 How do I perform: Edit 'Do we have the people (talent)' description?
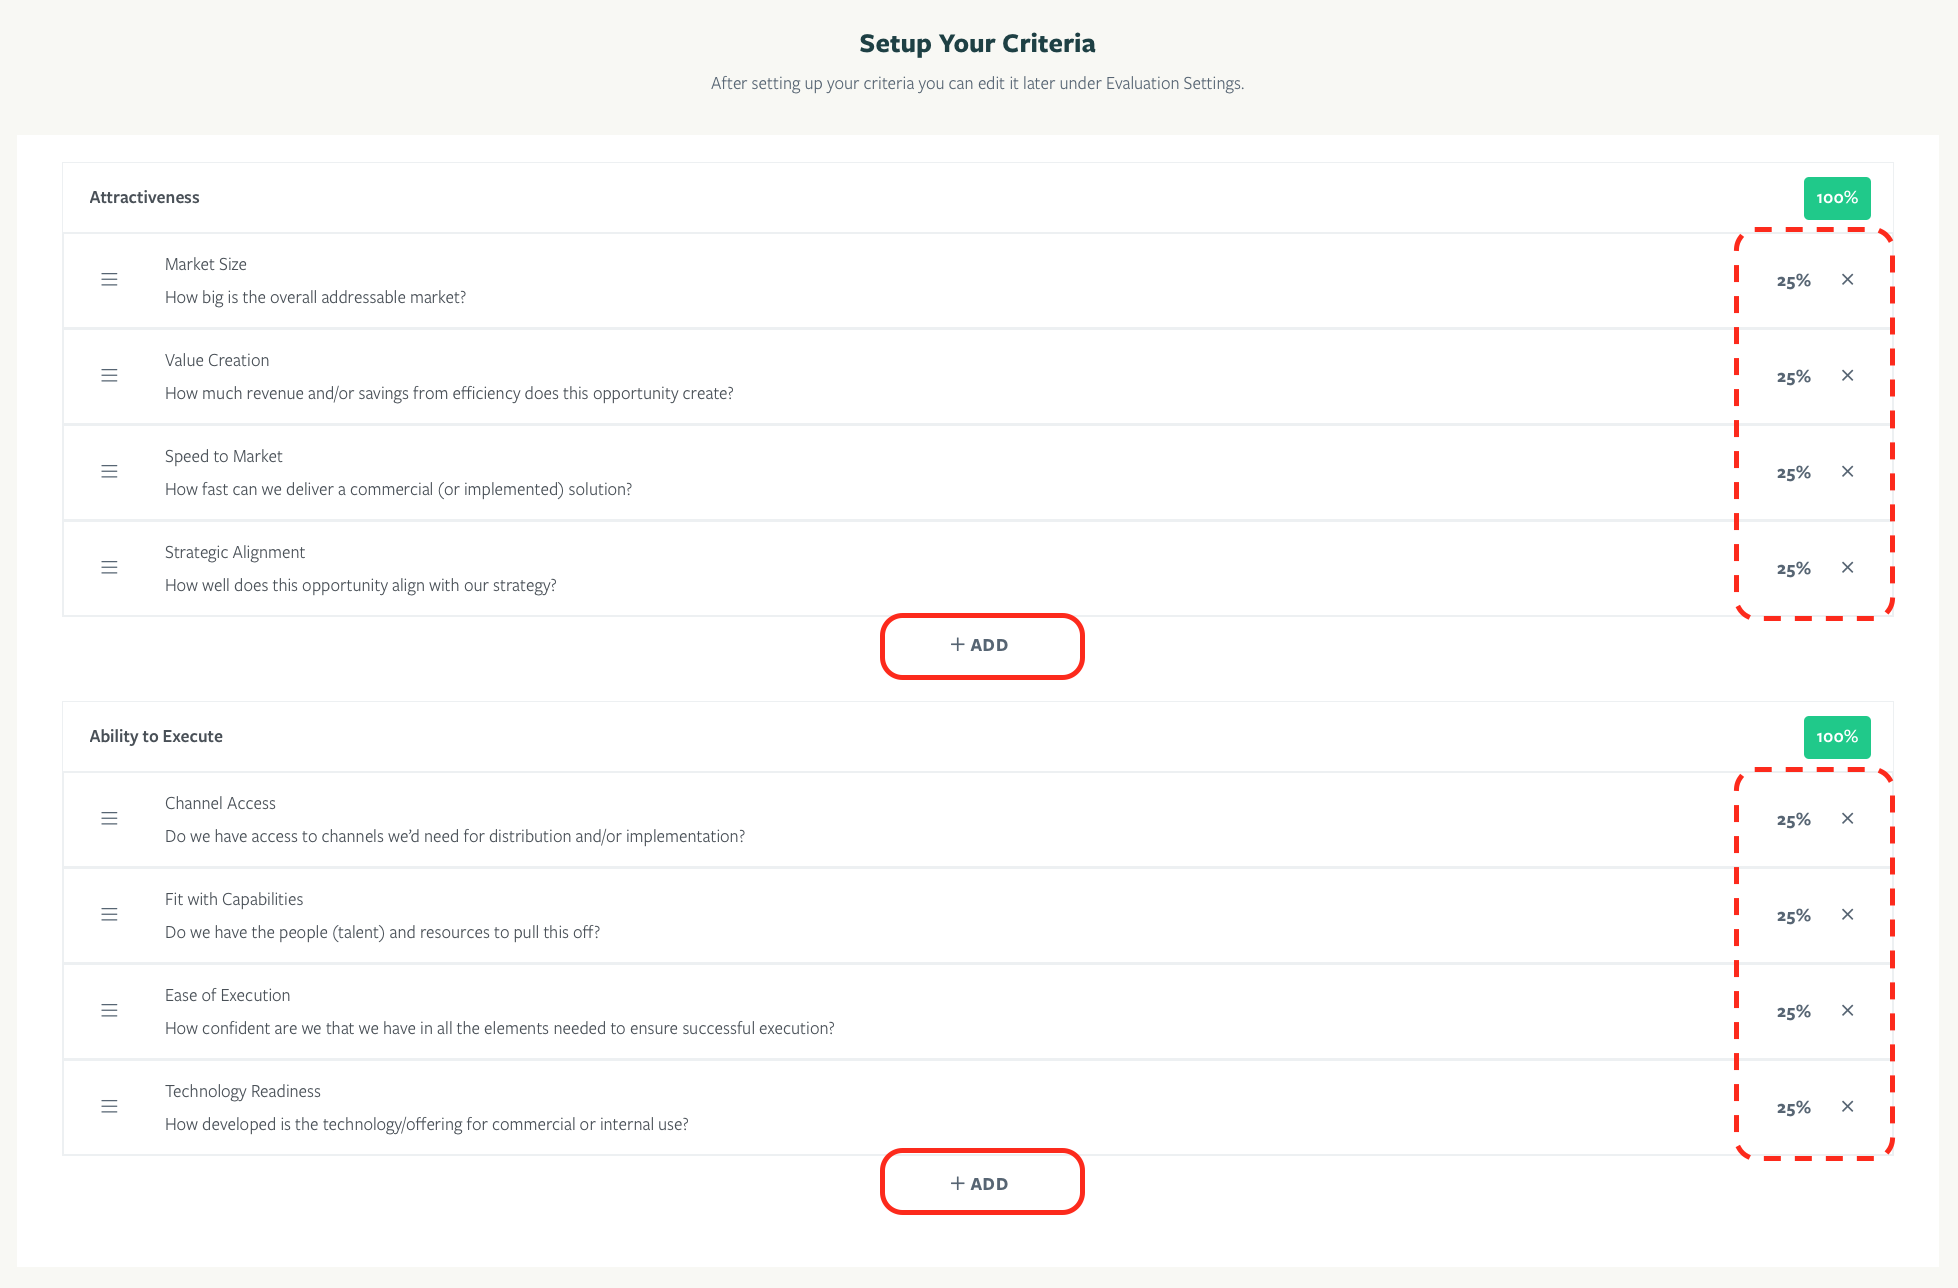pos(382,932)
